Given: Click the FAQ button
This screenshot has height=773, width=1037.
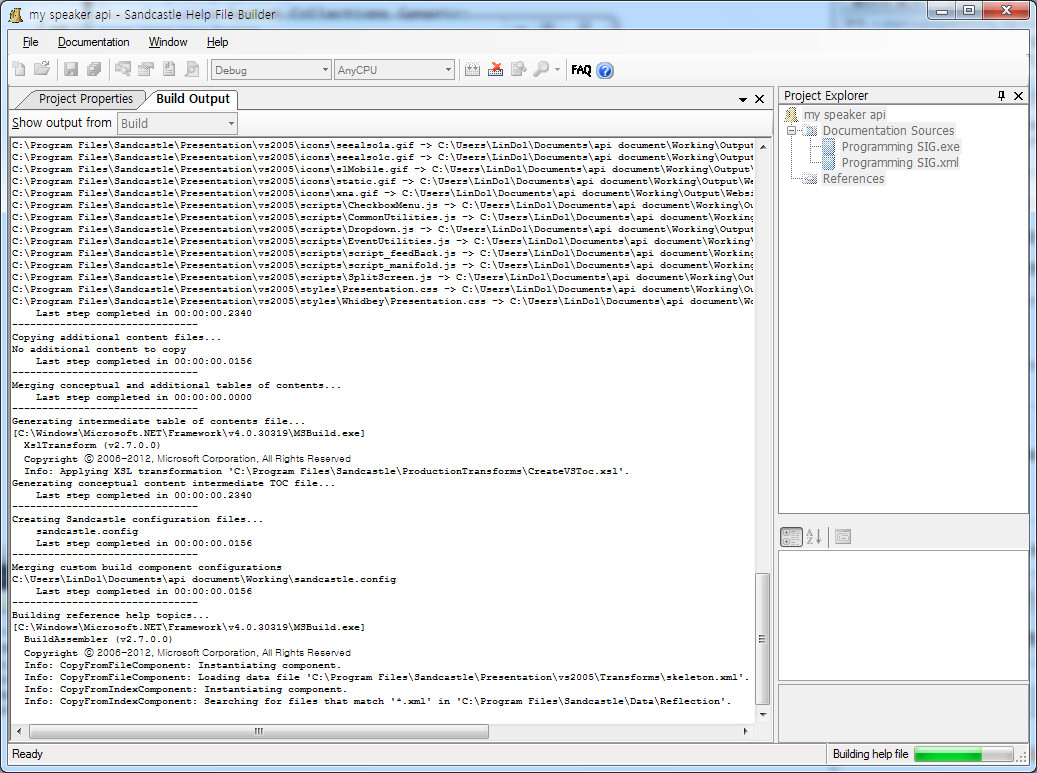Looking at the screenshot, I should point(581,70).
